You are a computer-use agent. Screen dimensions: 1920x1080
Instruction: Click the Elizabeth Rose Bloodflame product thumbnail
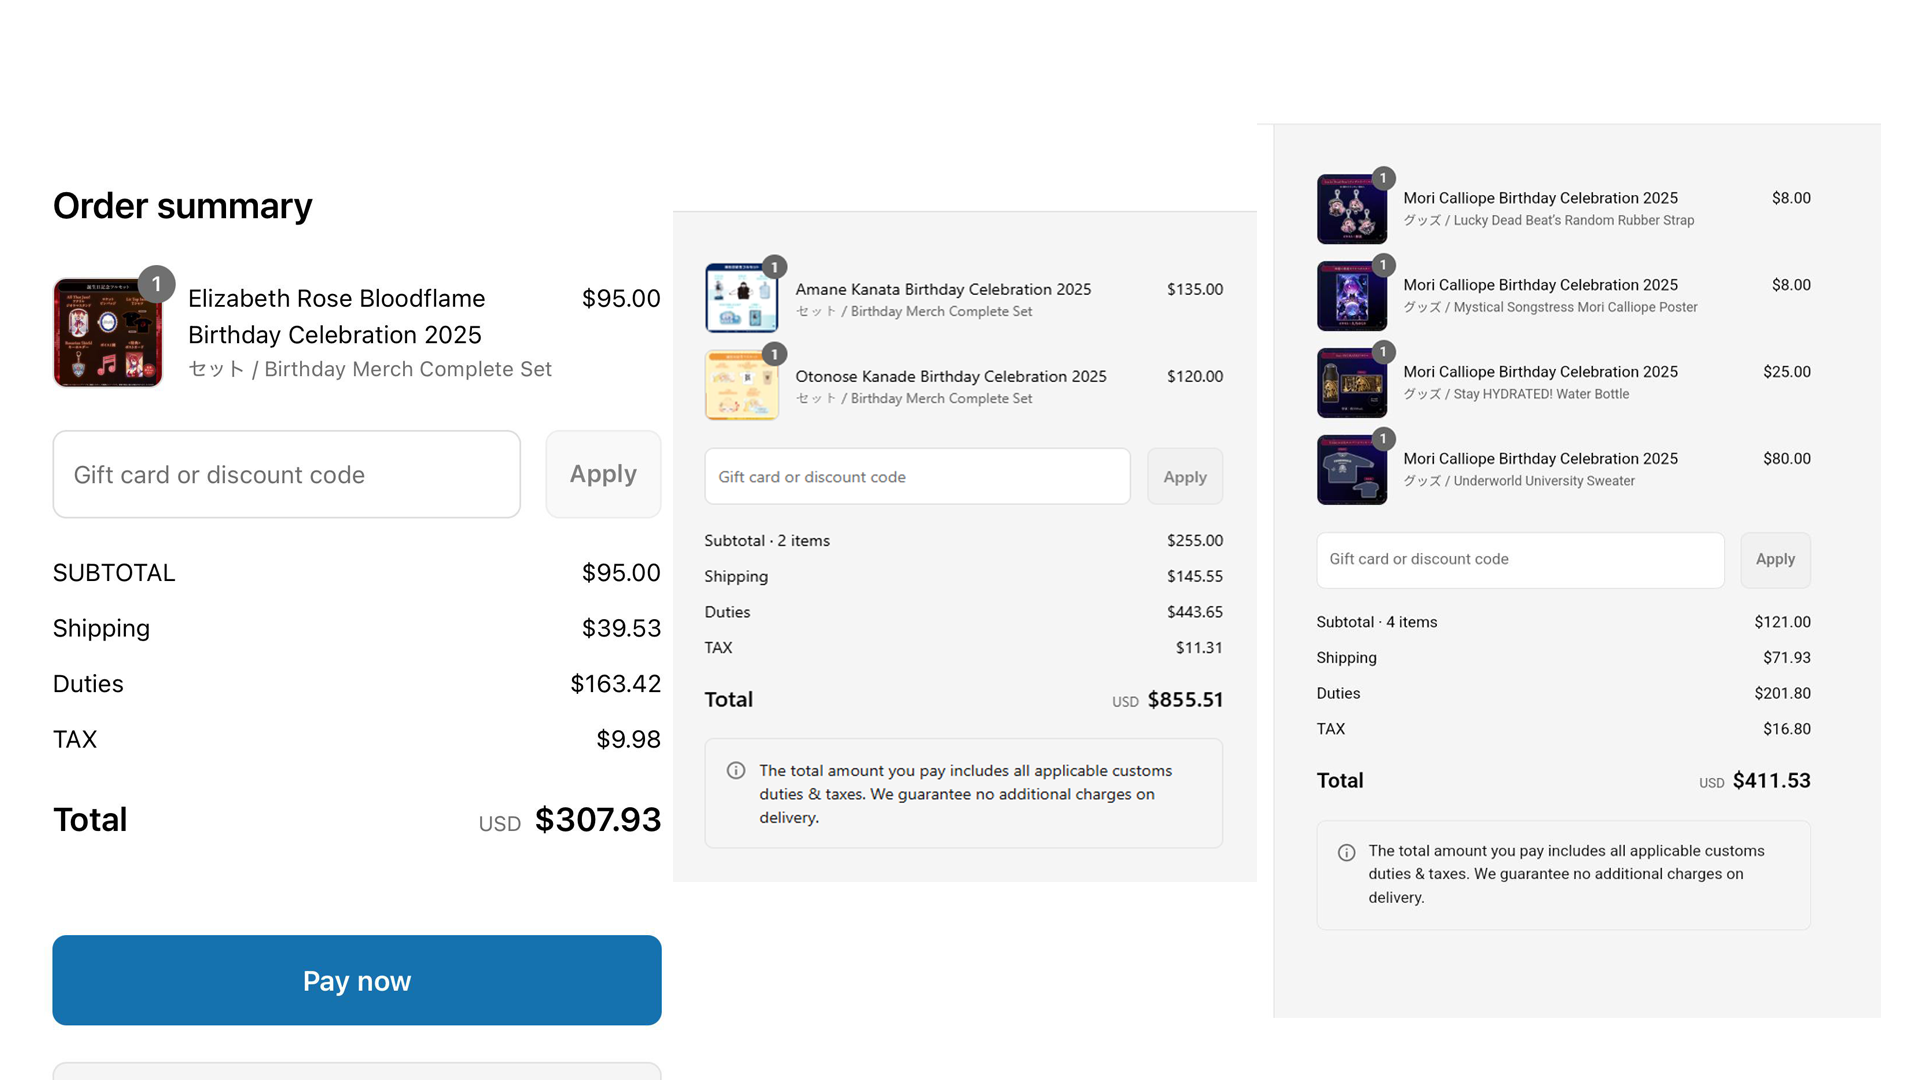(107, 334)
